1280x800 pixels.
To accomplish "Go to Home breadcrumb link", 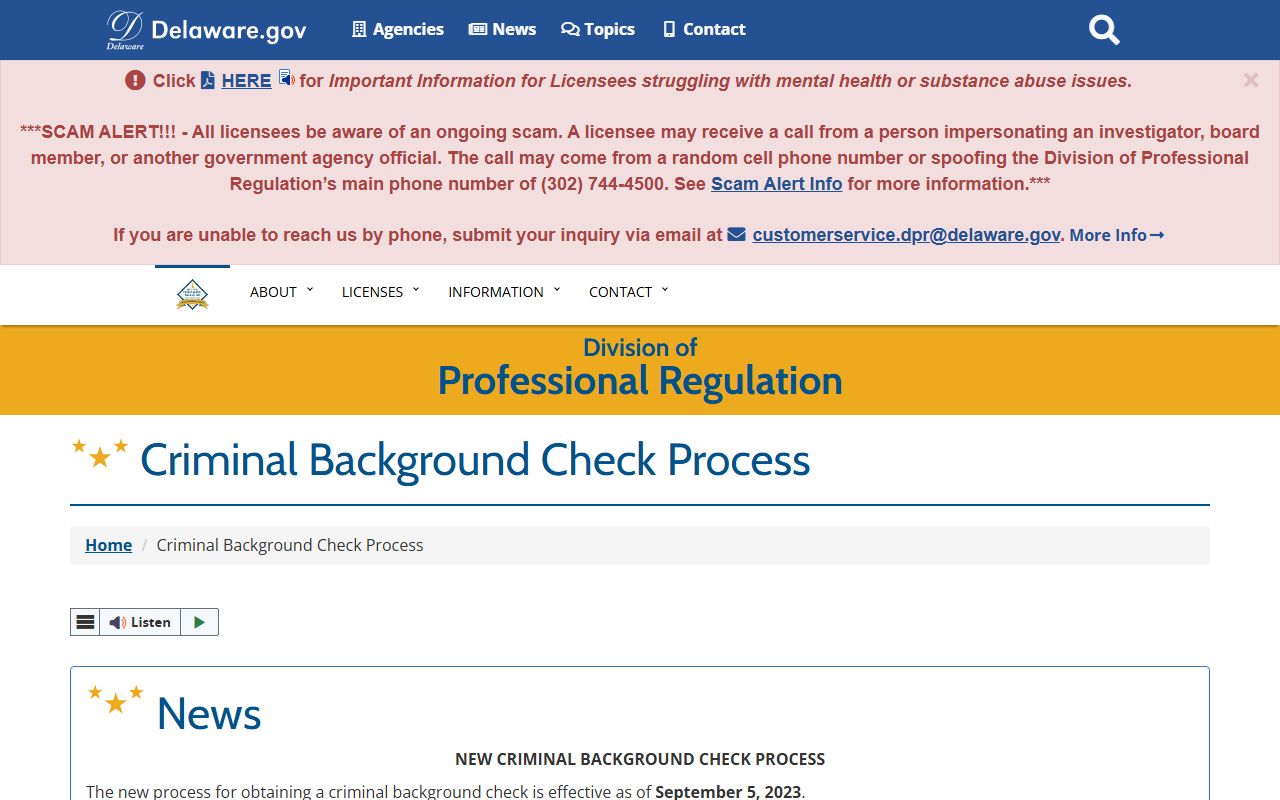I will pyautogui.click(x=108, y=545).
